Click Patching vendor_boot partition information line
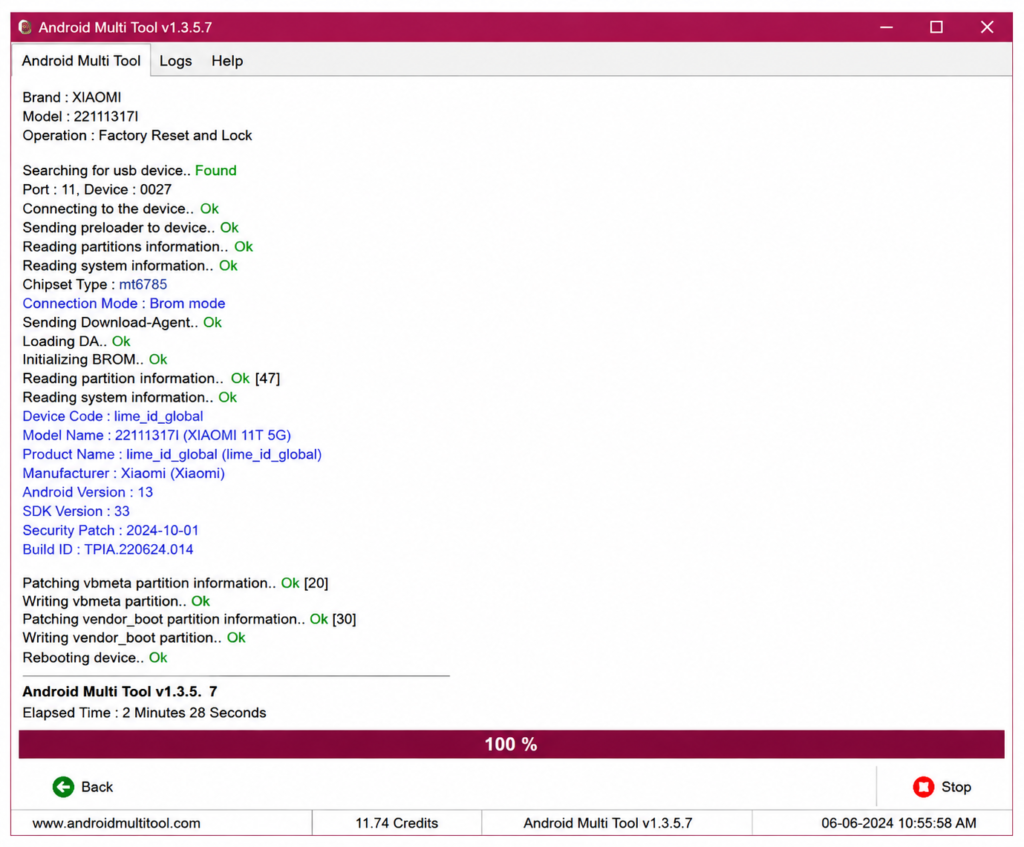 click(189, 618)
